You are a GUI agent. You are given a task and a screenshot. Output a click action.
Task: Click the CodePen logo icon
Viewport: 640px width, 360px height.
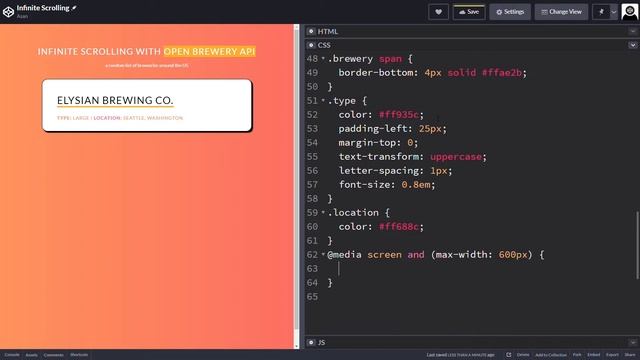8,12
